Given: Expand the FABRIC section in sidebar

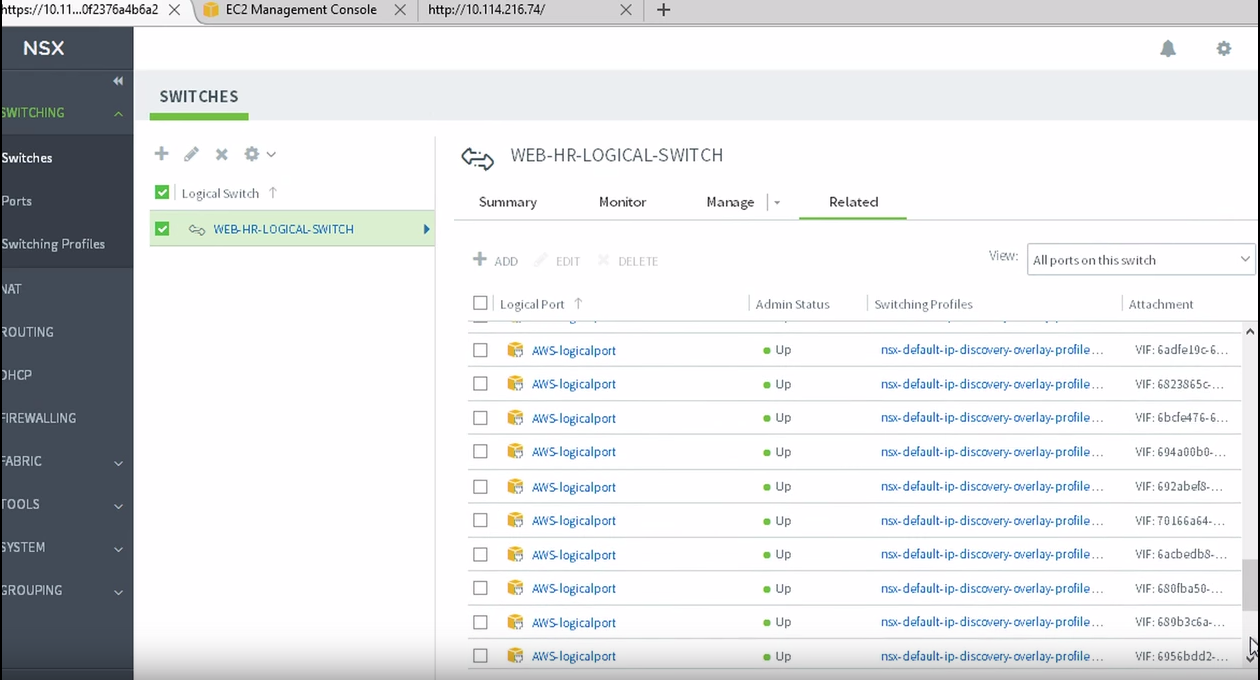Looking at the screenshot, I should click(118, 463).
